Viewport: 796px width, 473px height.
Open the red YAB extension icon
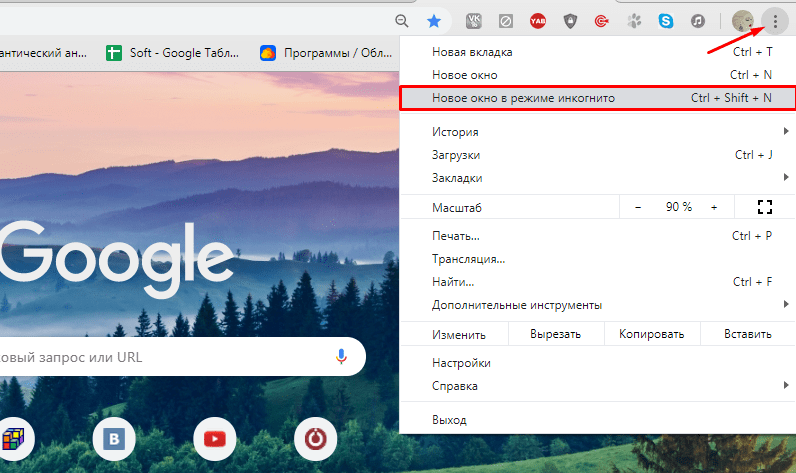tap(537, 20)
